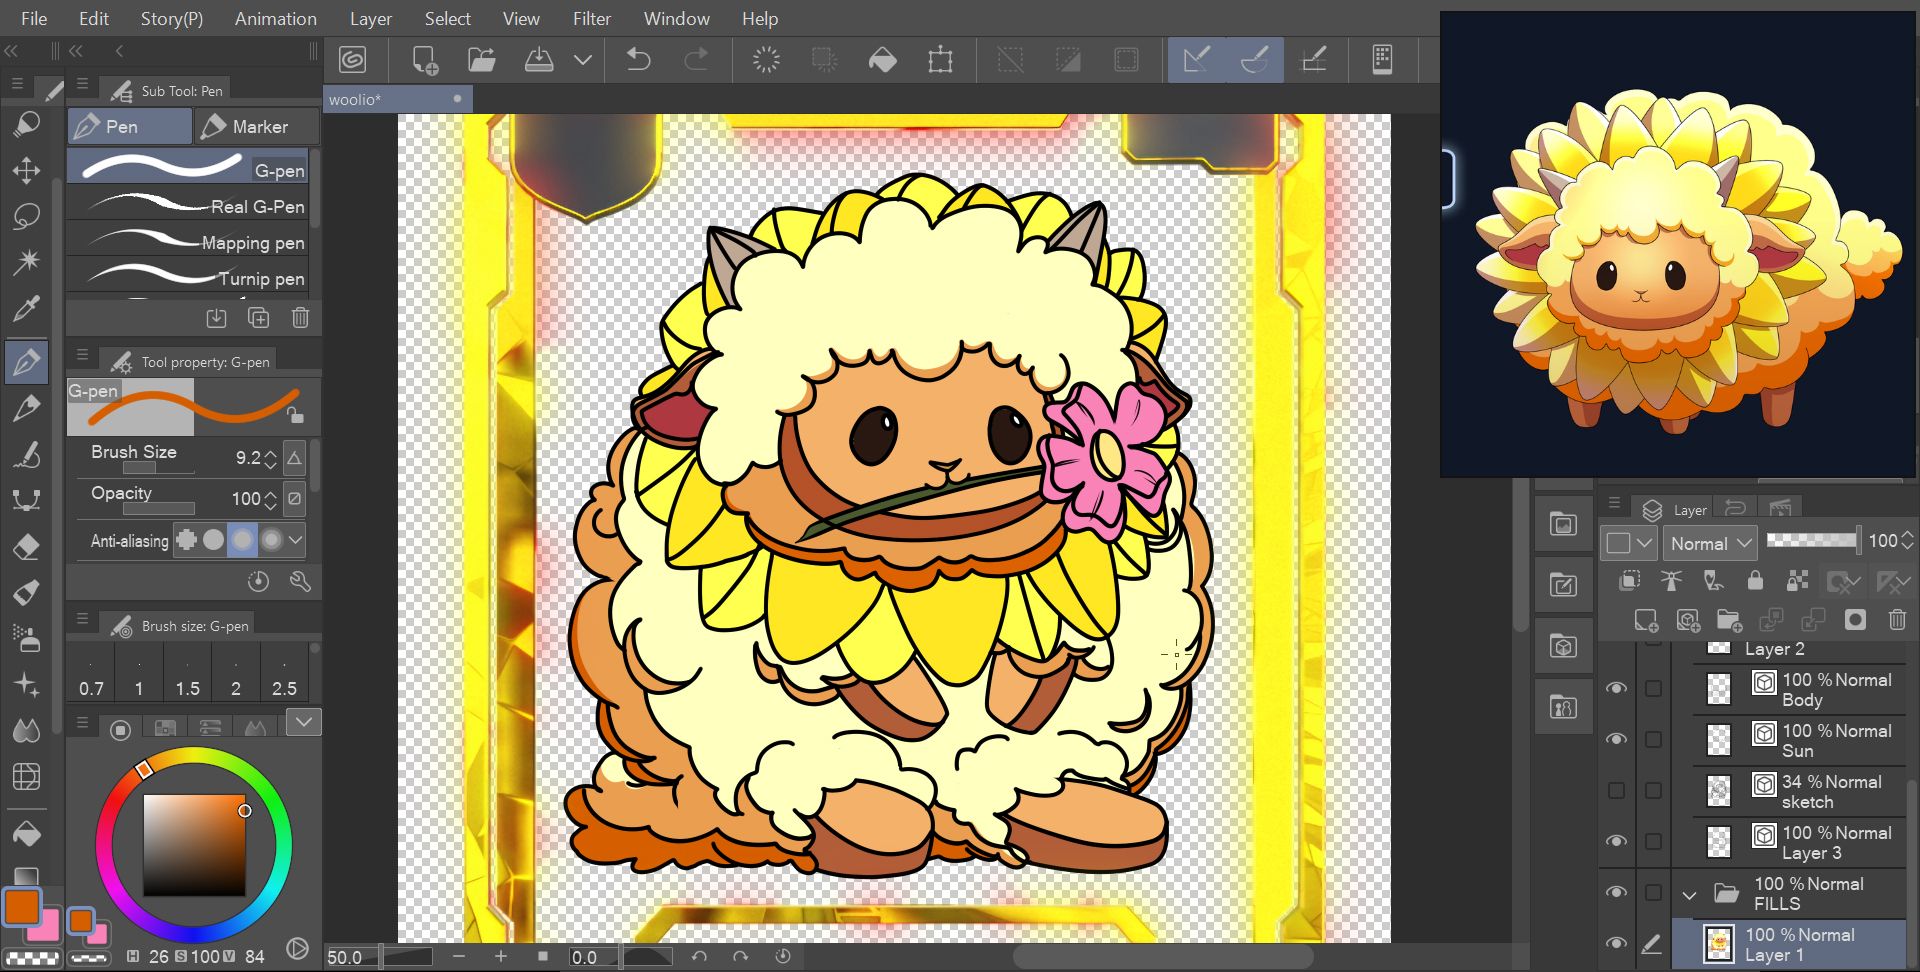
Task: Fill the selection using command bar
Action: pos(882,60)
